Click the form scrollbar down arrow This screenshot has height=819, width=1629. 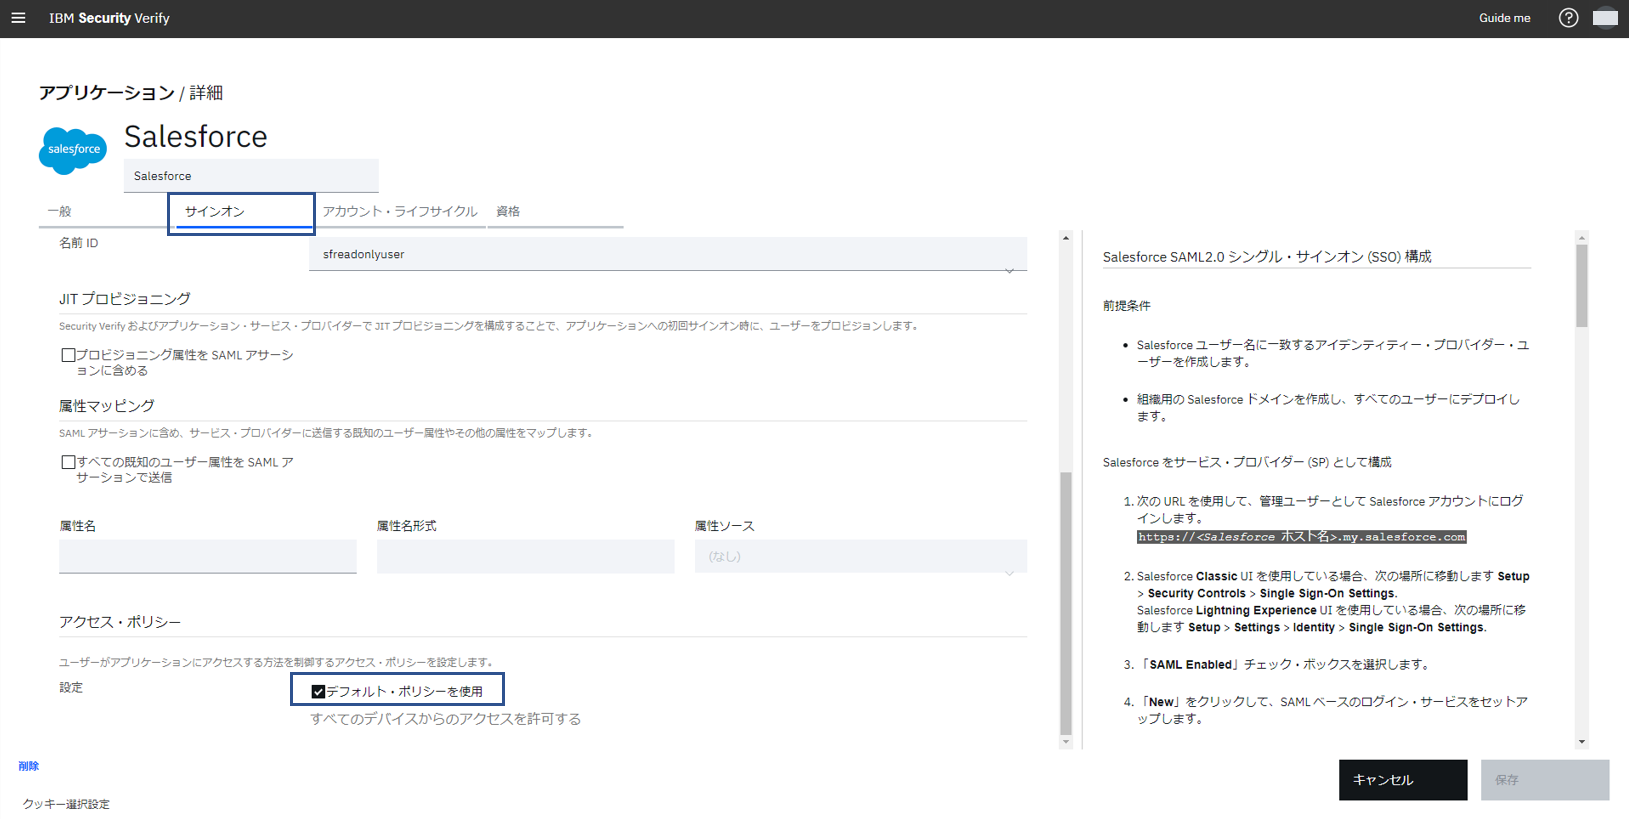click(x=1066, y=742)
